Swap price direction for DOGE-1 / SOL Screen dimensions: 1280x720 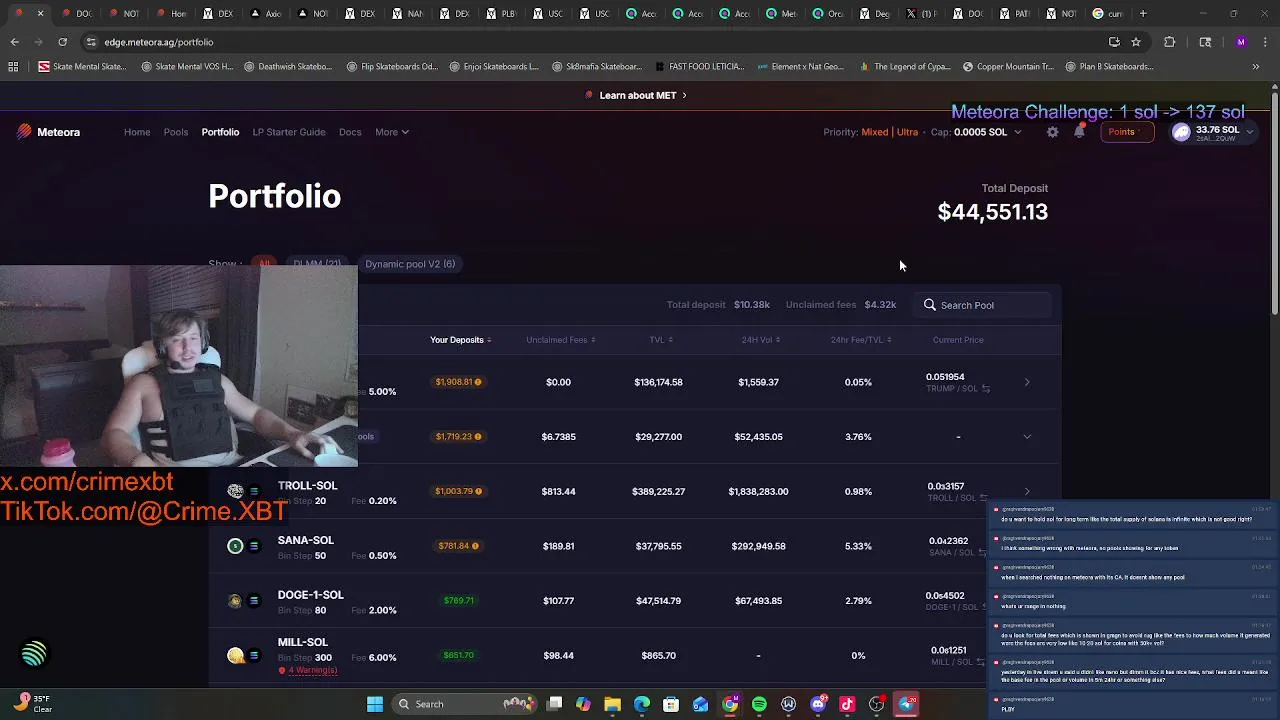pyautogui.click(x=986, y=607)
